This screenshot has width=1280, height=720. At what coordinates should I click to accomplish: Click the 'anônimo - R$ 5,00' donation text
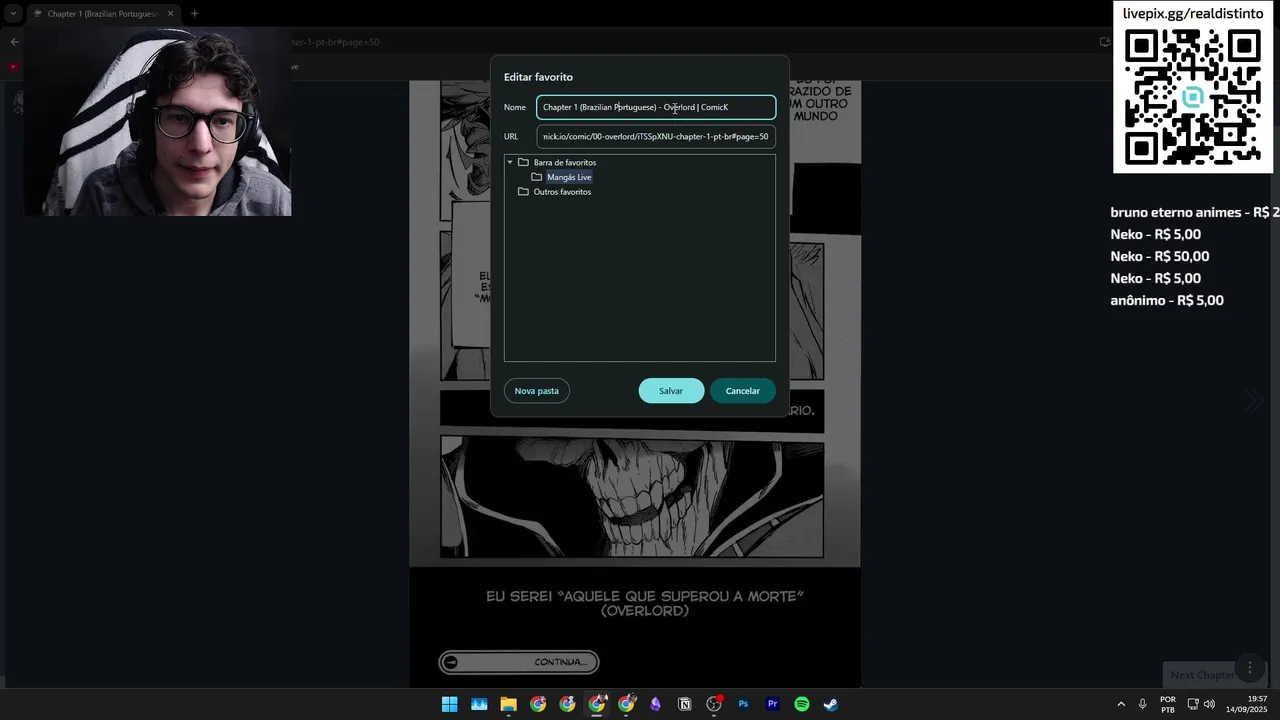(x=1167, y=300)
